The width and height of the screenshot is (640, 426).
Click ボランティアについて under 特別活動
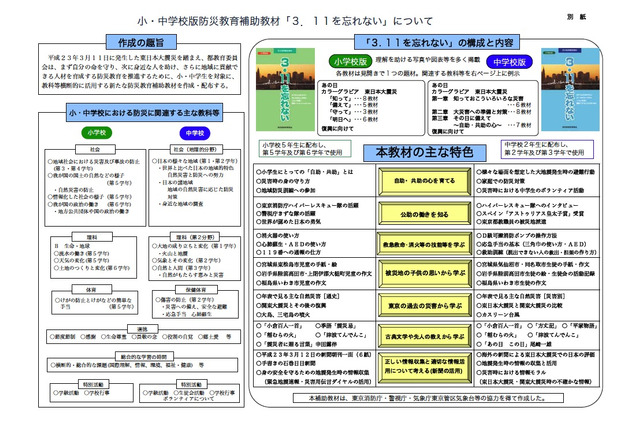[188, 398]
